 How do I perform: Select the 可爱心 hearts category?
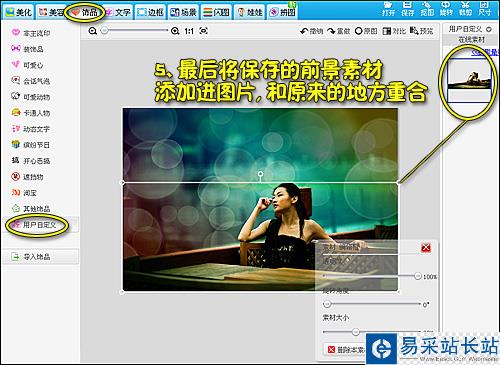click(27, 65)
